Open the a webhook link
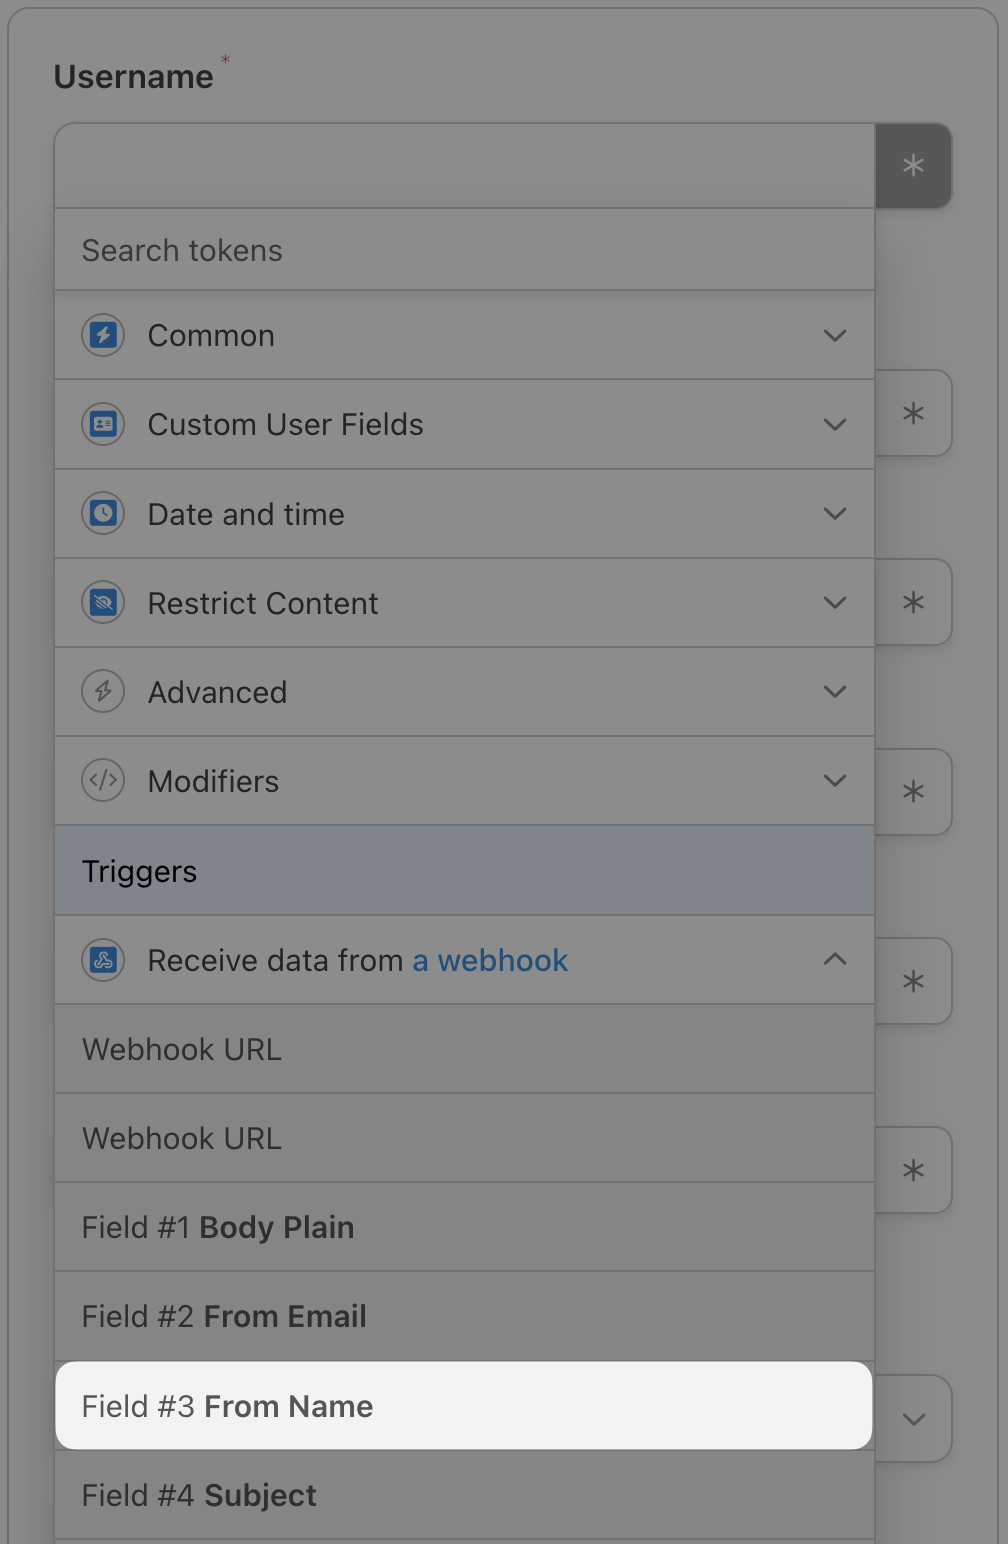The width and height of the screenshot is (1008, 1544). point(490,960)
